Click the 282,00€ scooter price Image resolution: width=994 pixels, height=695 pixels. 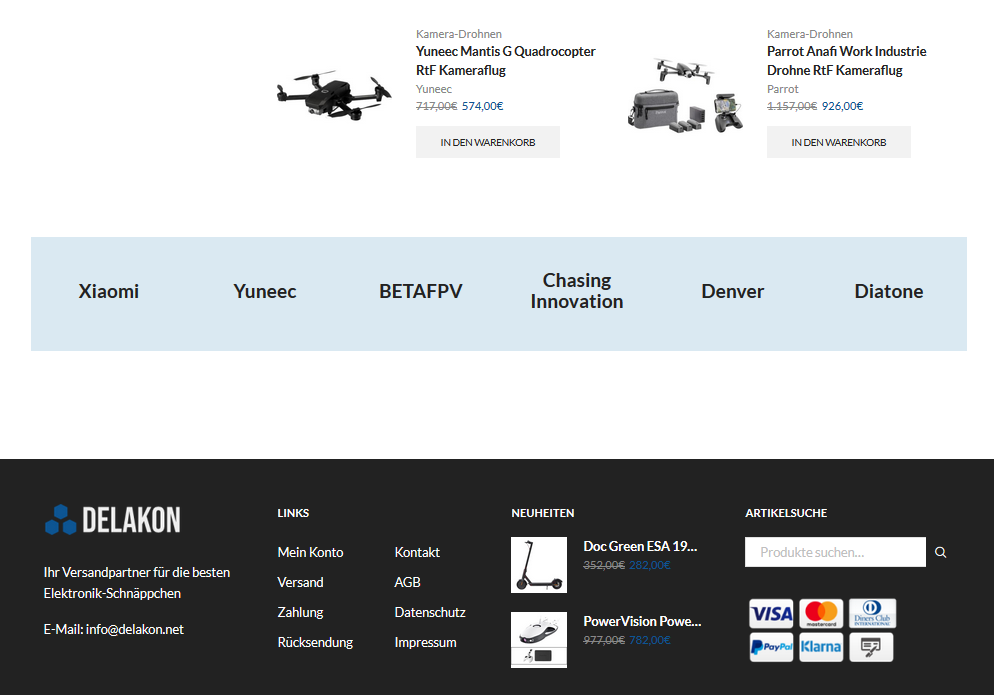click(650, 565)
